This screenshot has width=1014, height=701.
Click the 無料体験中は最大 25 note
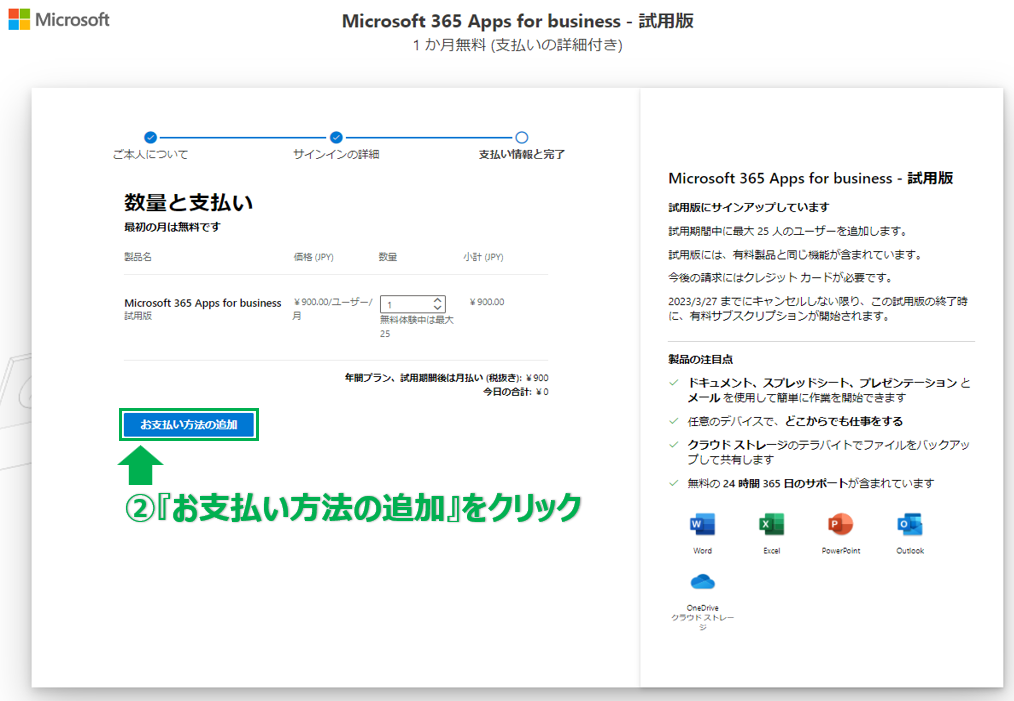pos(417,327)
